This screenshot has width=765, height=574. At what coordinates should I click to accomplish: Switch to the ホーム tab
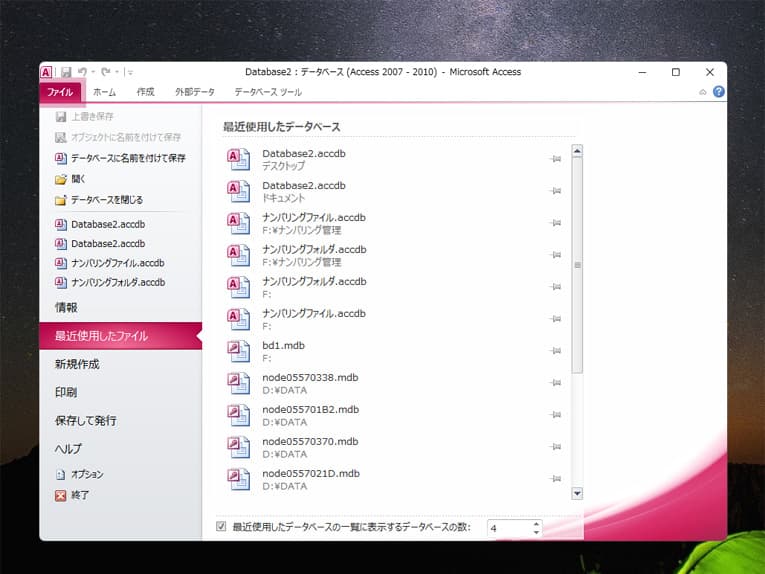click(104, 92)
